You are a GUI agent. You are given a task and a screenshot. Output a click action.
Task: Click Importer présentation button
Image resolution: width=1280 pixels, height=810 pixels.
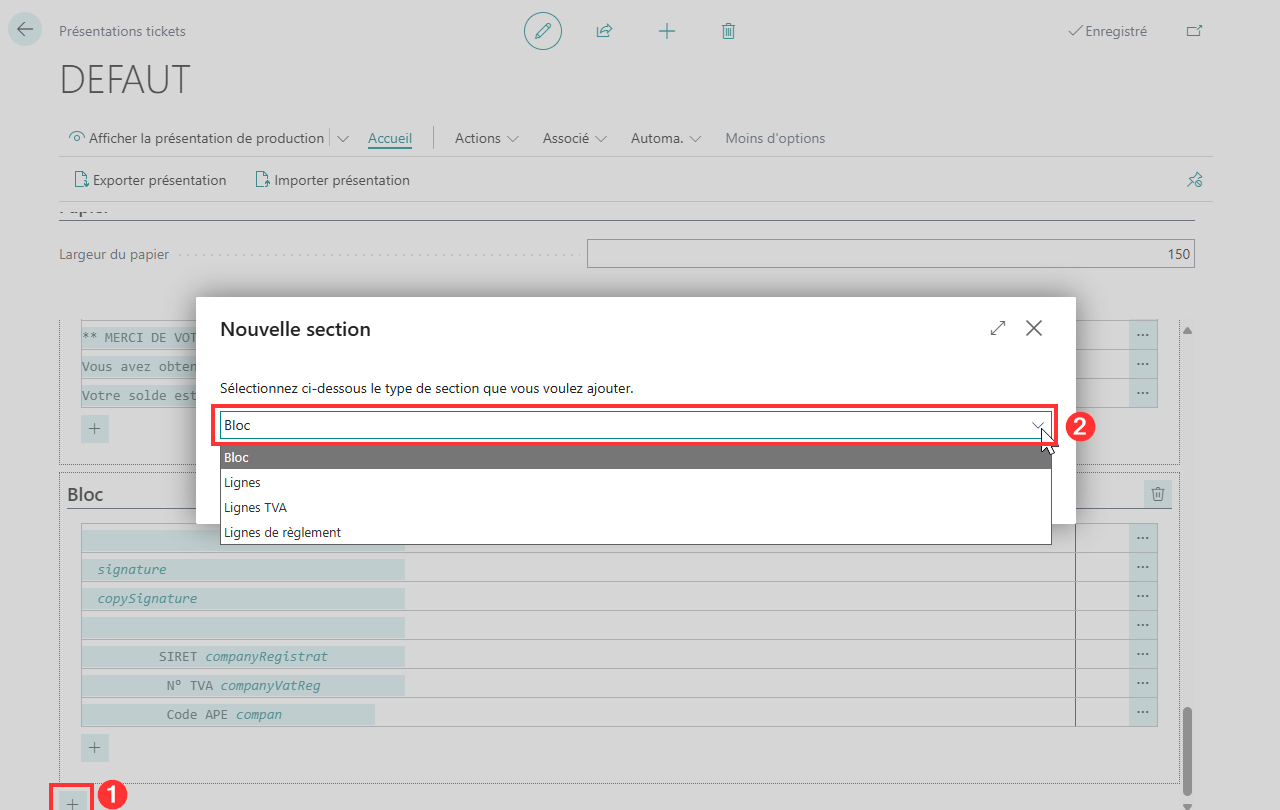point(333,180)
